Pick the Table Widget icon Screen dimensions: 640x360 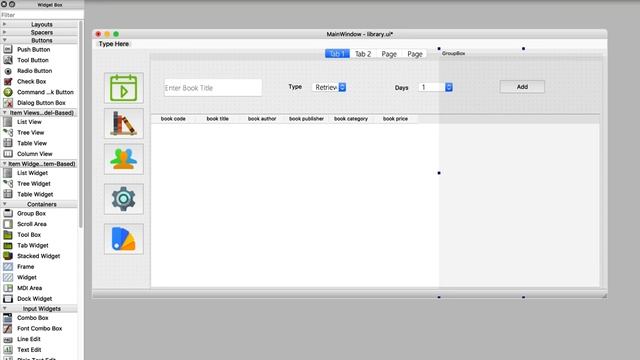tap(8, 194)
